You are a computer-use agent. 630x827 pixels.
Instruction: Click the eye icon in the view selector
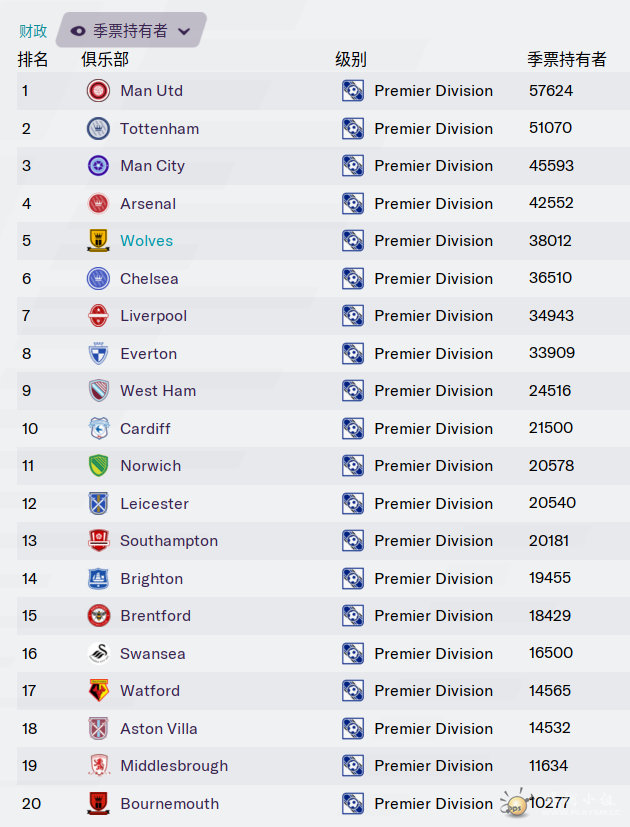click(78, 31)
